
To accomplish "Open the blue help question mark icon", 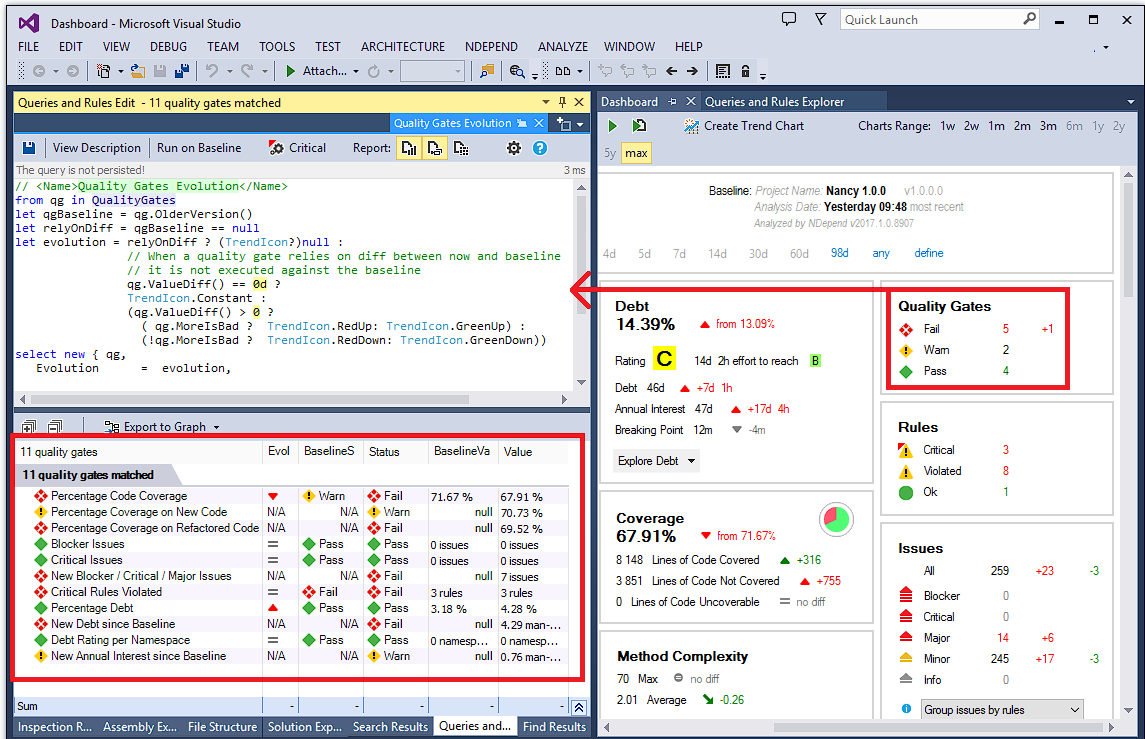I will point(540,148).
